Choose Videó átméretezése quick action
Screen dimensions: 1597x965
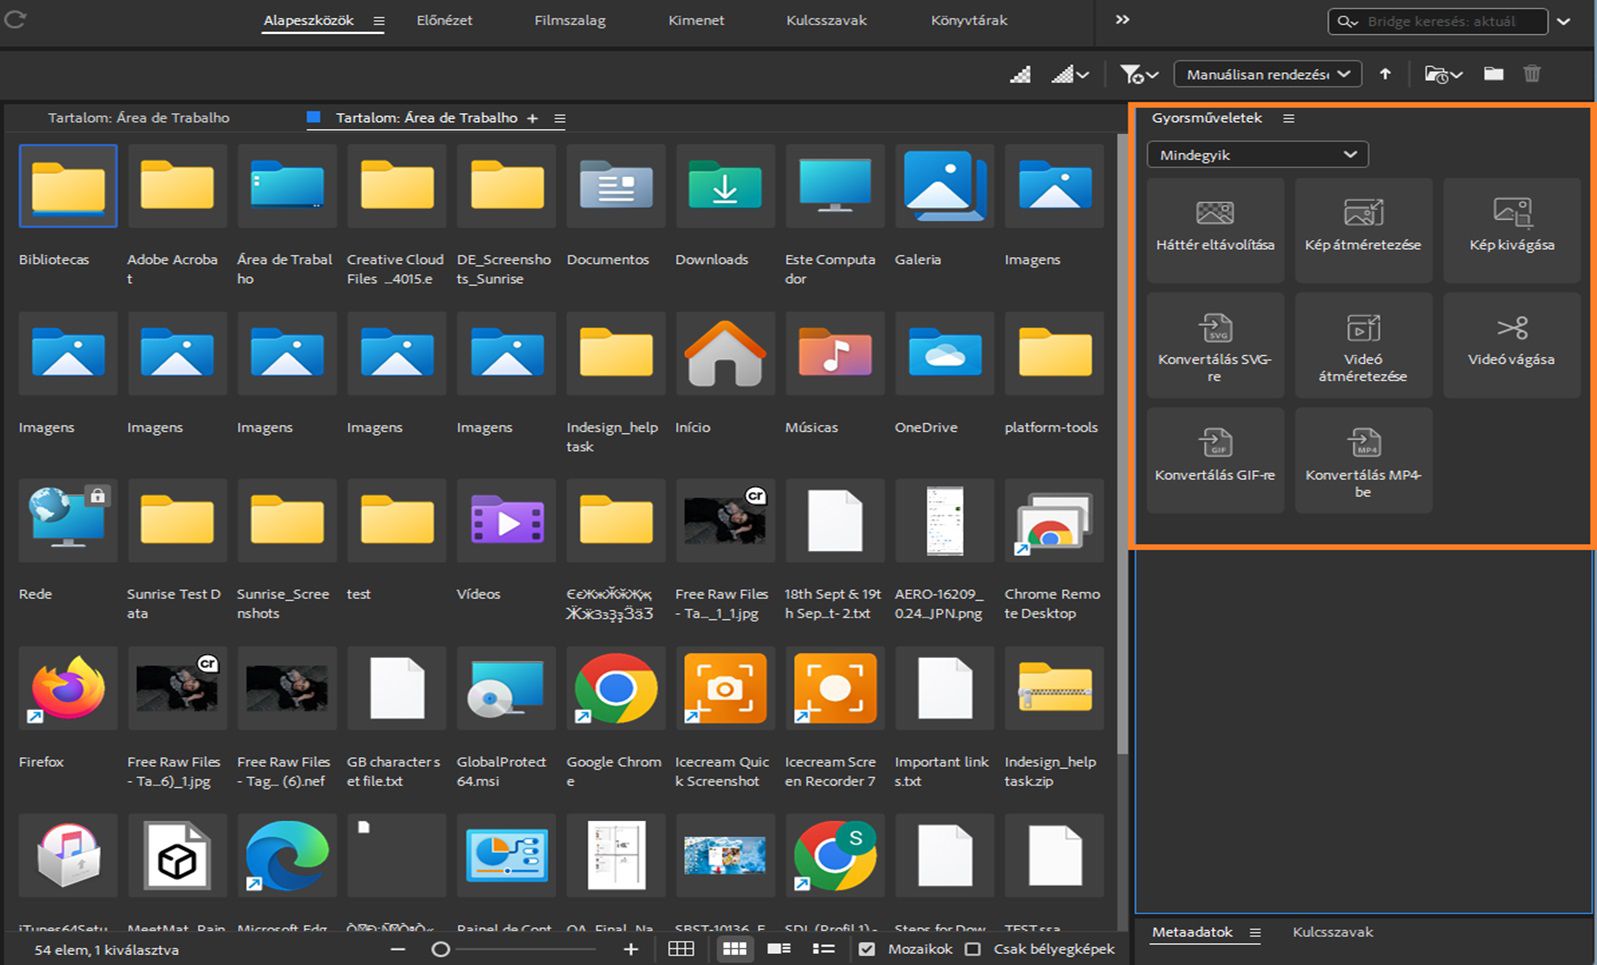point(1363,345)
